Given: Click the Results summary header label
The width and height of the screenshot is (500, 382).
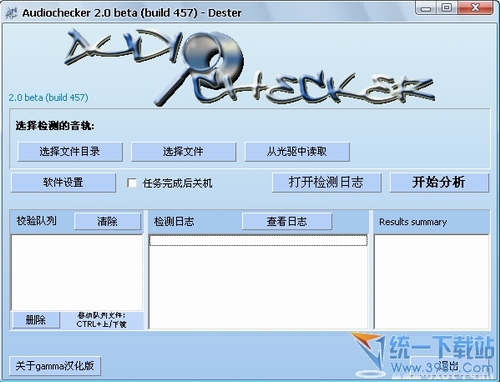Looking at the screenshot, I should (413, 222).
